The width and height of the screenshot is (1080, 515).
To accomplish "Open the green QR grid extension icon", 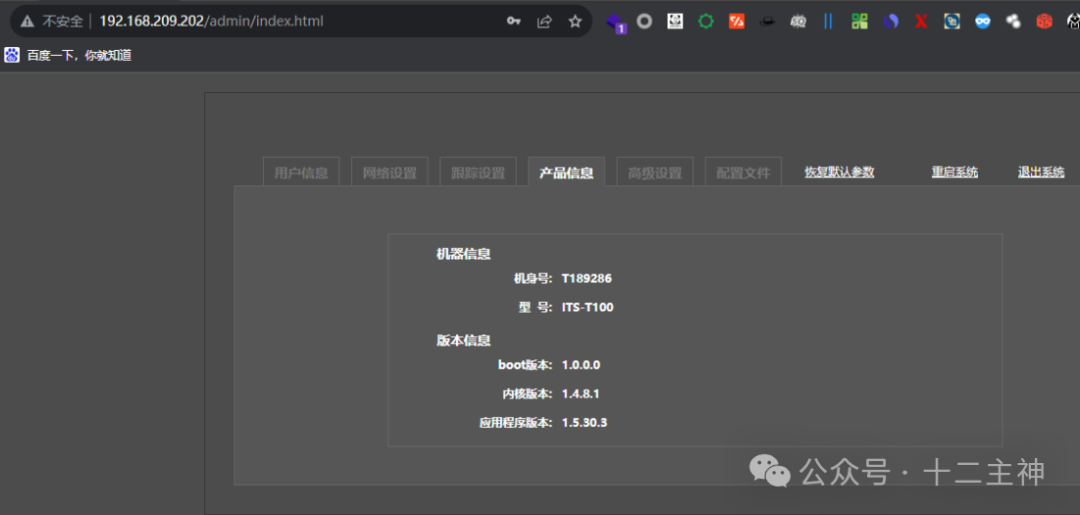I will pyautogui.click(x=860, y=21).
